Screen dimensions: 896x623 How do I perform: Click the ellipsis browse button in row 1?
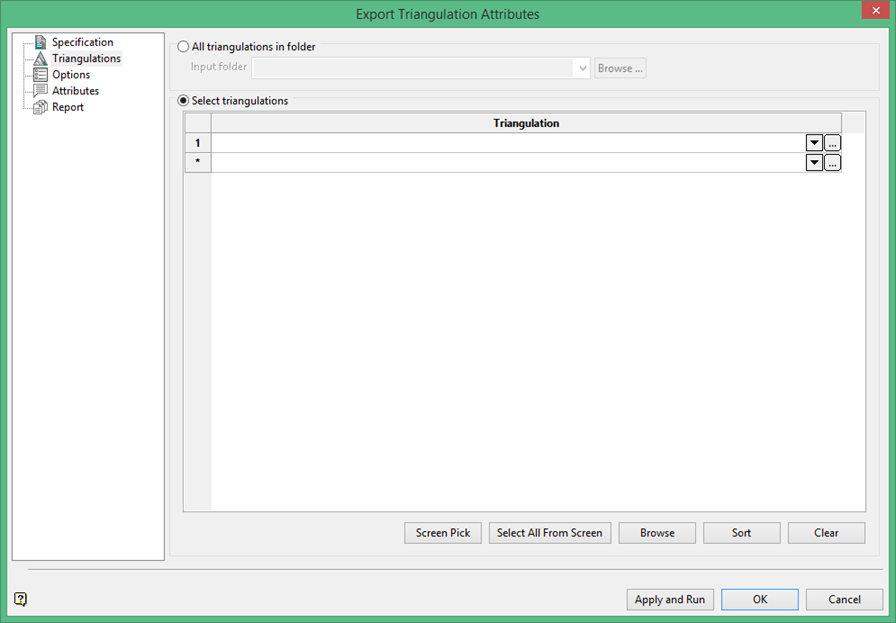coord(832,143)
